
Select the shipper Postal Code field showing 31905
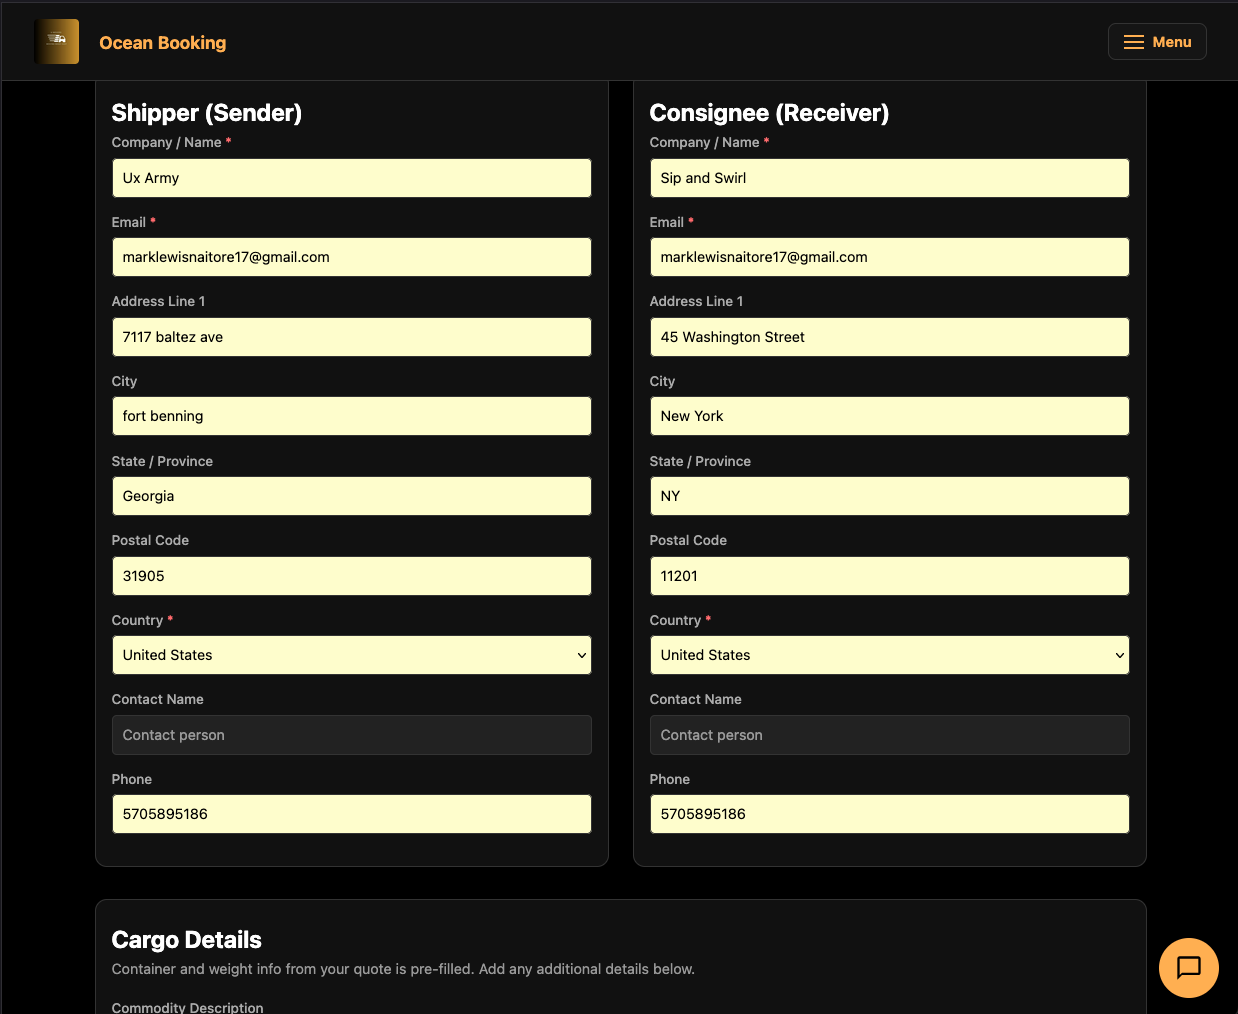click(x=351, y=575)
